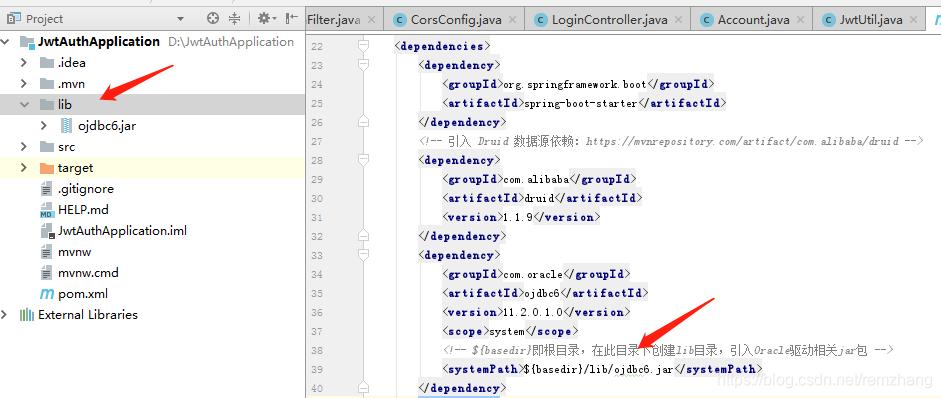Click the LoginController.java class icon
Screen dimensions: 941x398
540,20
